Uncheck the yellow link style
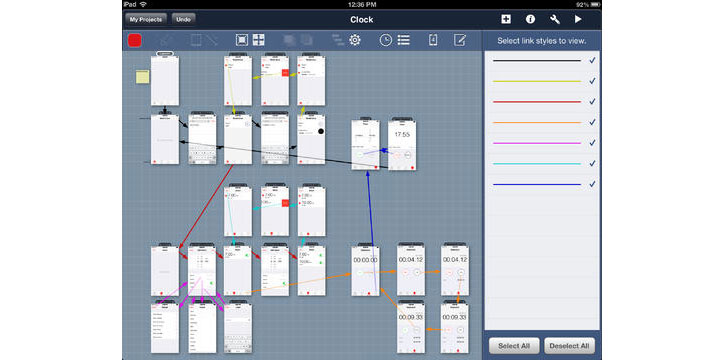The height and width of the screenshot is (360, 724). (x=592, y=81)
